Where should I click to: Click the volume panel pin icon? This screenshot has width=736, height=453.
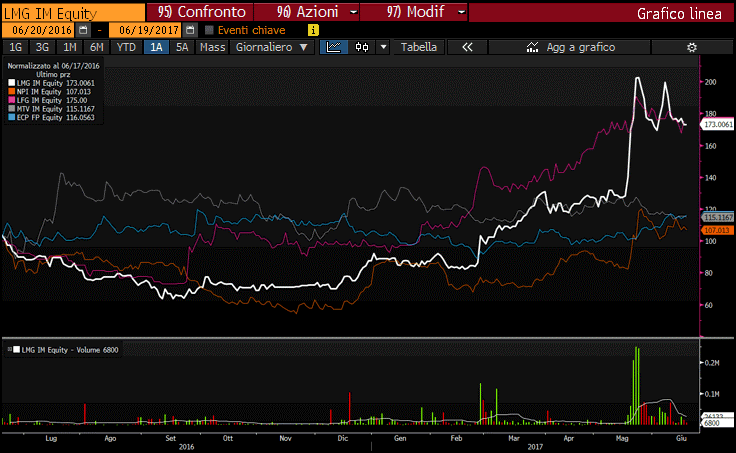click(9, 349)
